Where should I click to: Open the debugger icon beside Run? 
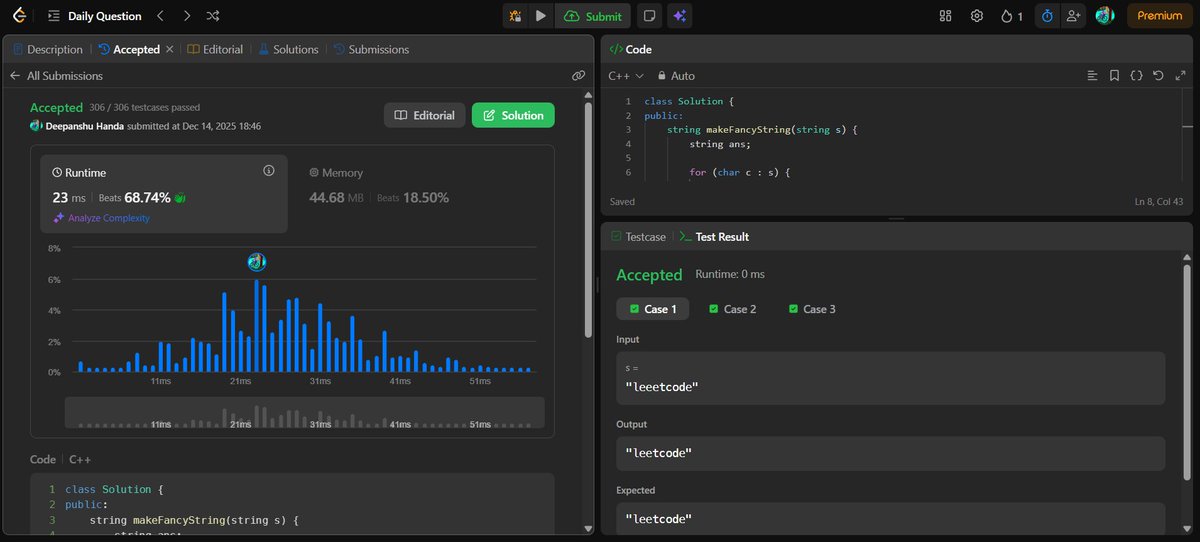[x=516, y=16]
